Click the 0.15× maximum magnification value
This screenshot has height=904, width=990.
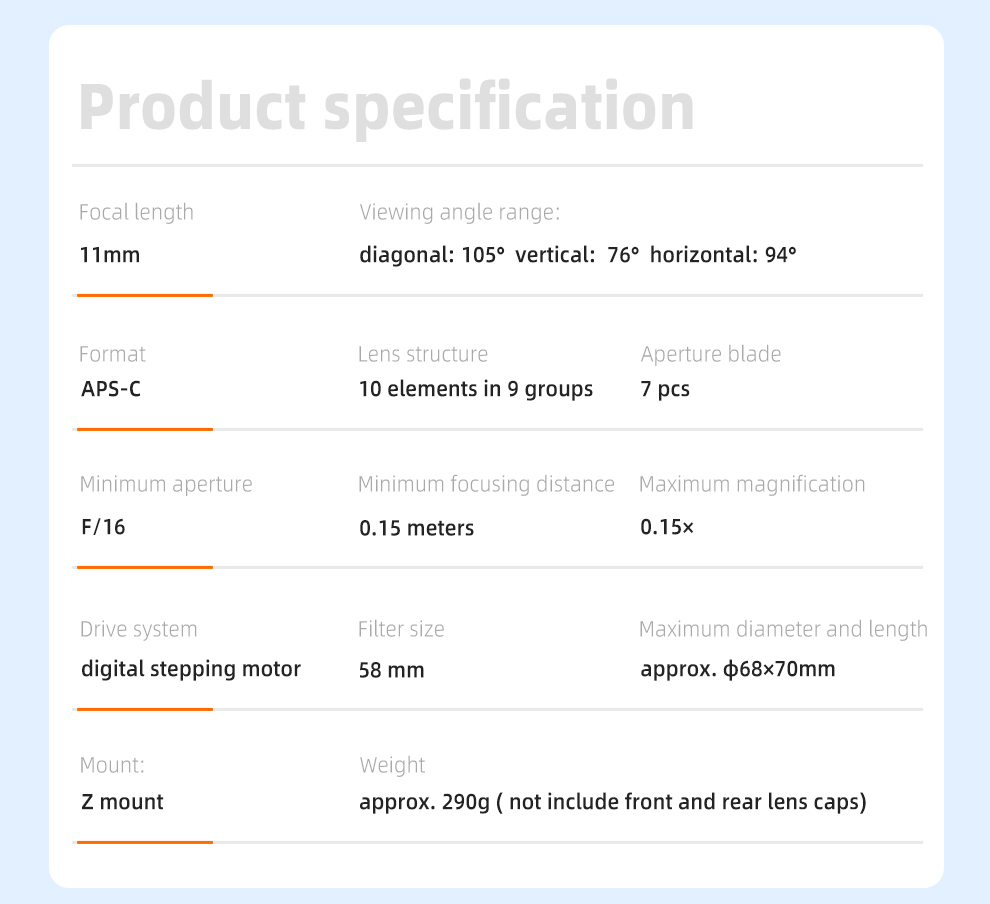(667, 527)
